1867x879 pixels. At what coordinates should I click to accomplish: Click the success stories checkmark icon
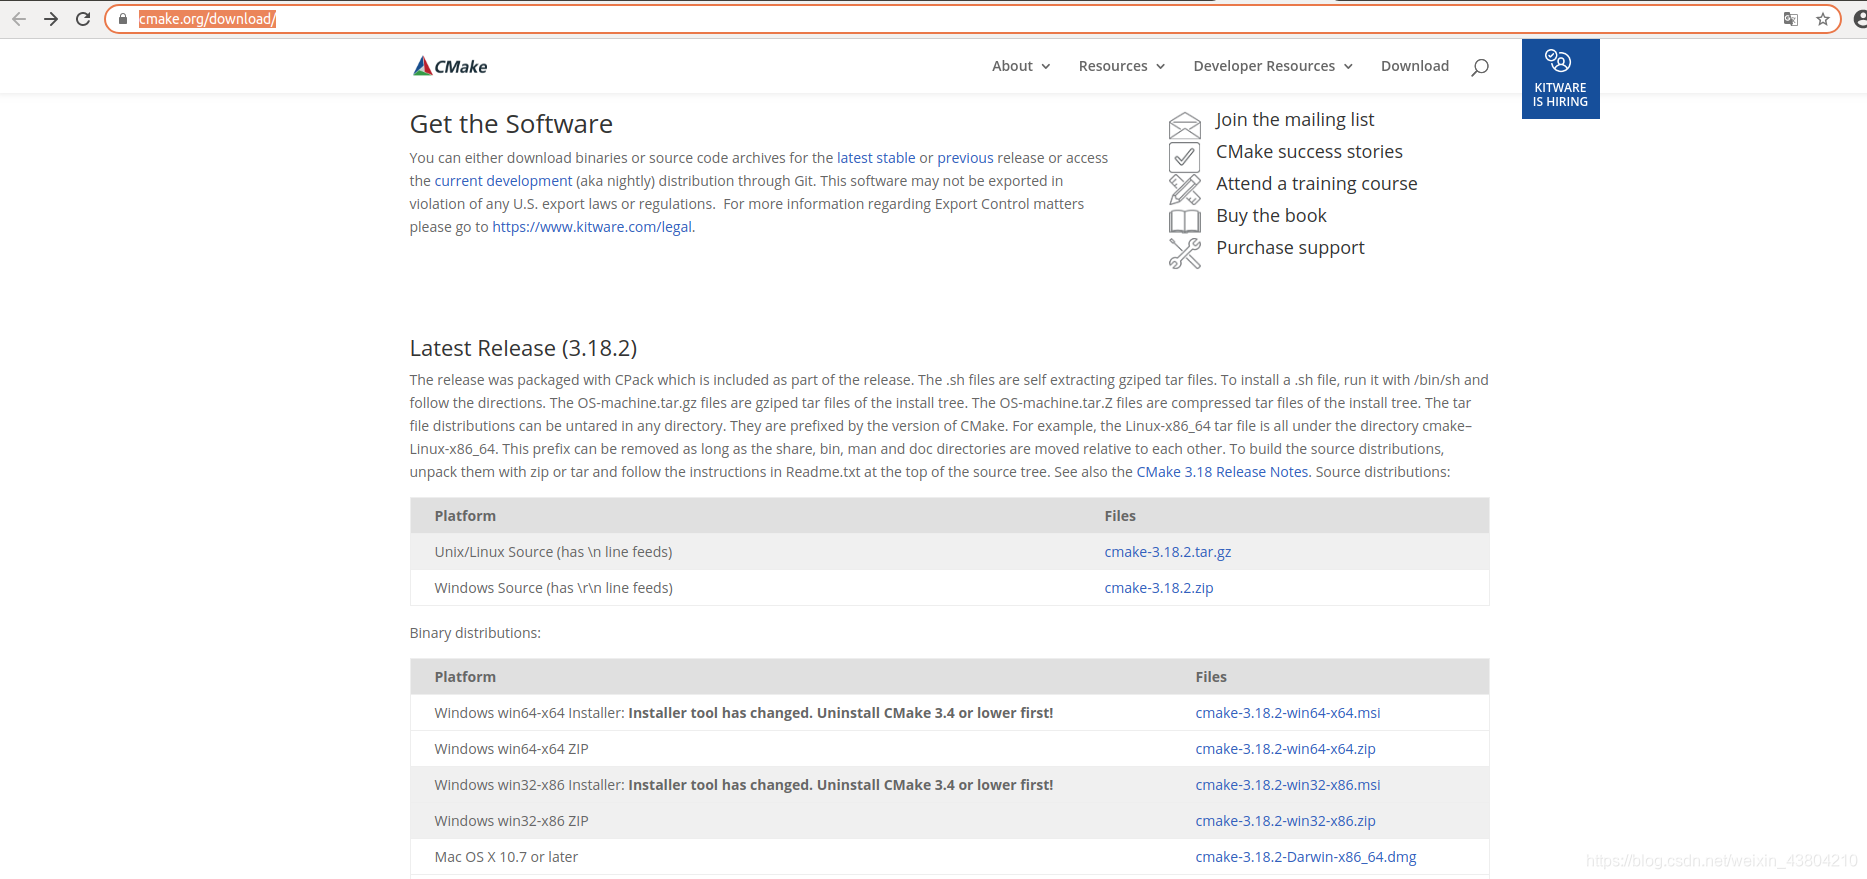(x=1184, y=157)
